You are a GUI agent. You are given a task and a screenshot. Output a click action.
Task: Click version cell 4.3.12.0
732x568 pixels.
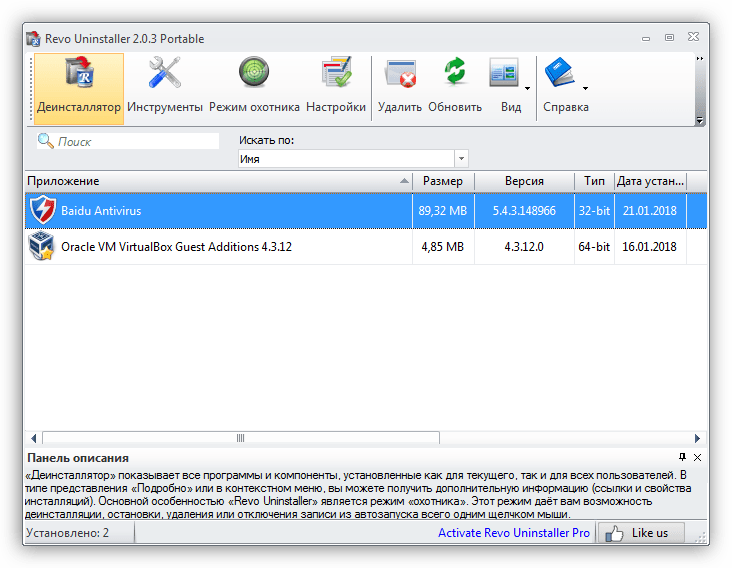(524, 246)
